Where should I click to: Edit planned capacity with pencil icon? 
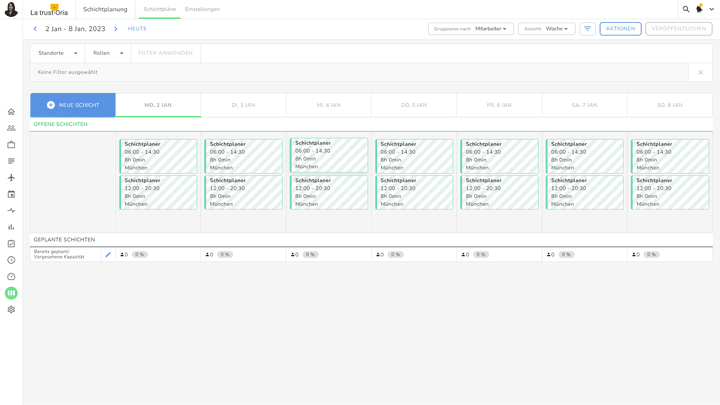108,255
